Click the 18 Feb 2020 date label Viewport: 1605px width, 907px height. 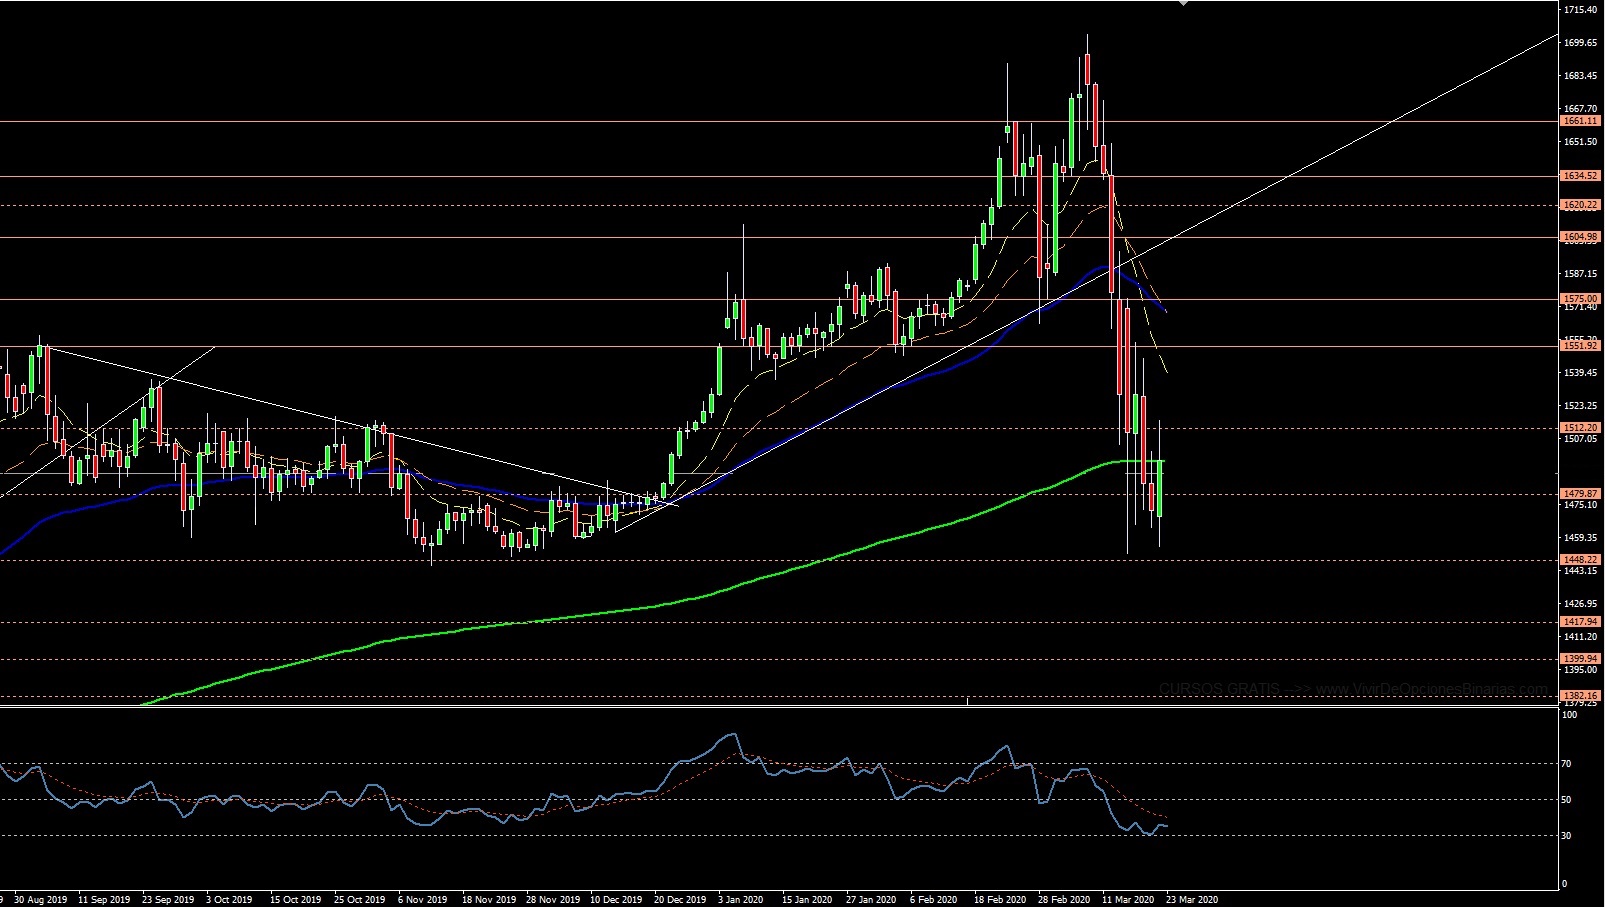pos(1001,899)
